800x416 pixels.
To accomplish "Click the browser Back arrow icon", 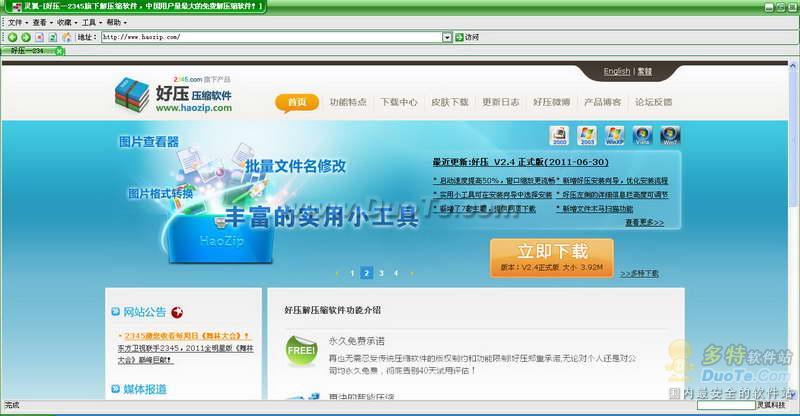I will click(12, 37).
